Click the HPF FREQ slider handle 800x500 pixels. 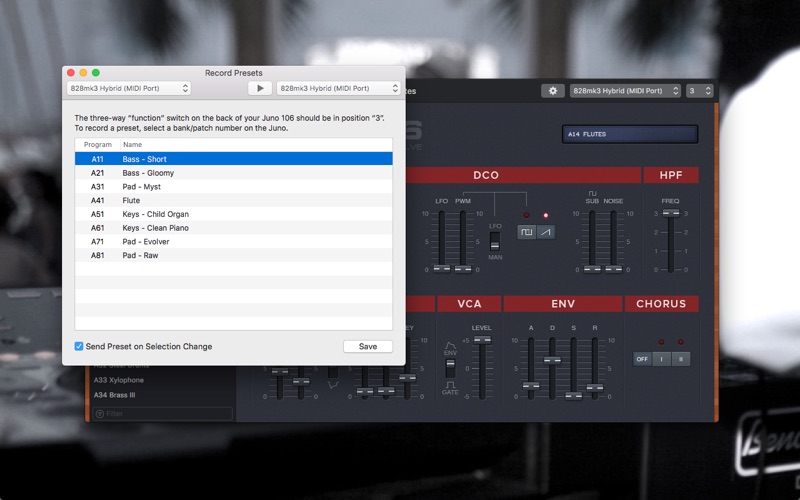coord(670,213)
